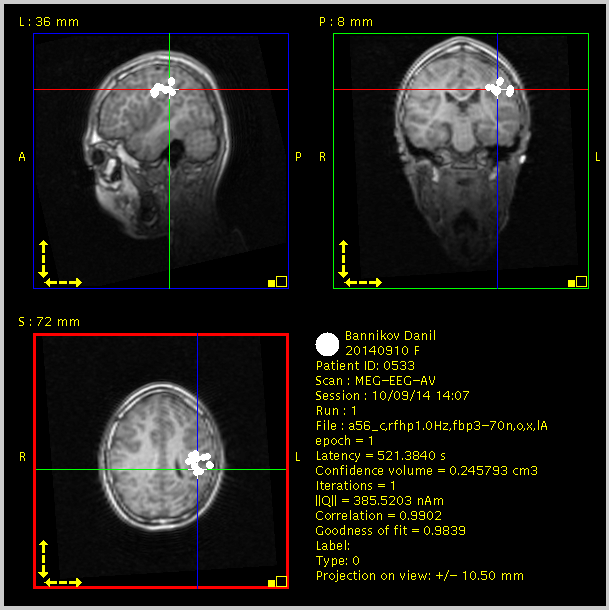Click the small filled square in axial view
This screenshot has width=609, height=610.
pos(272,583)
